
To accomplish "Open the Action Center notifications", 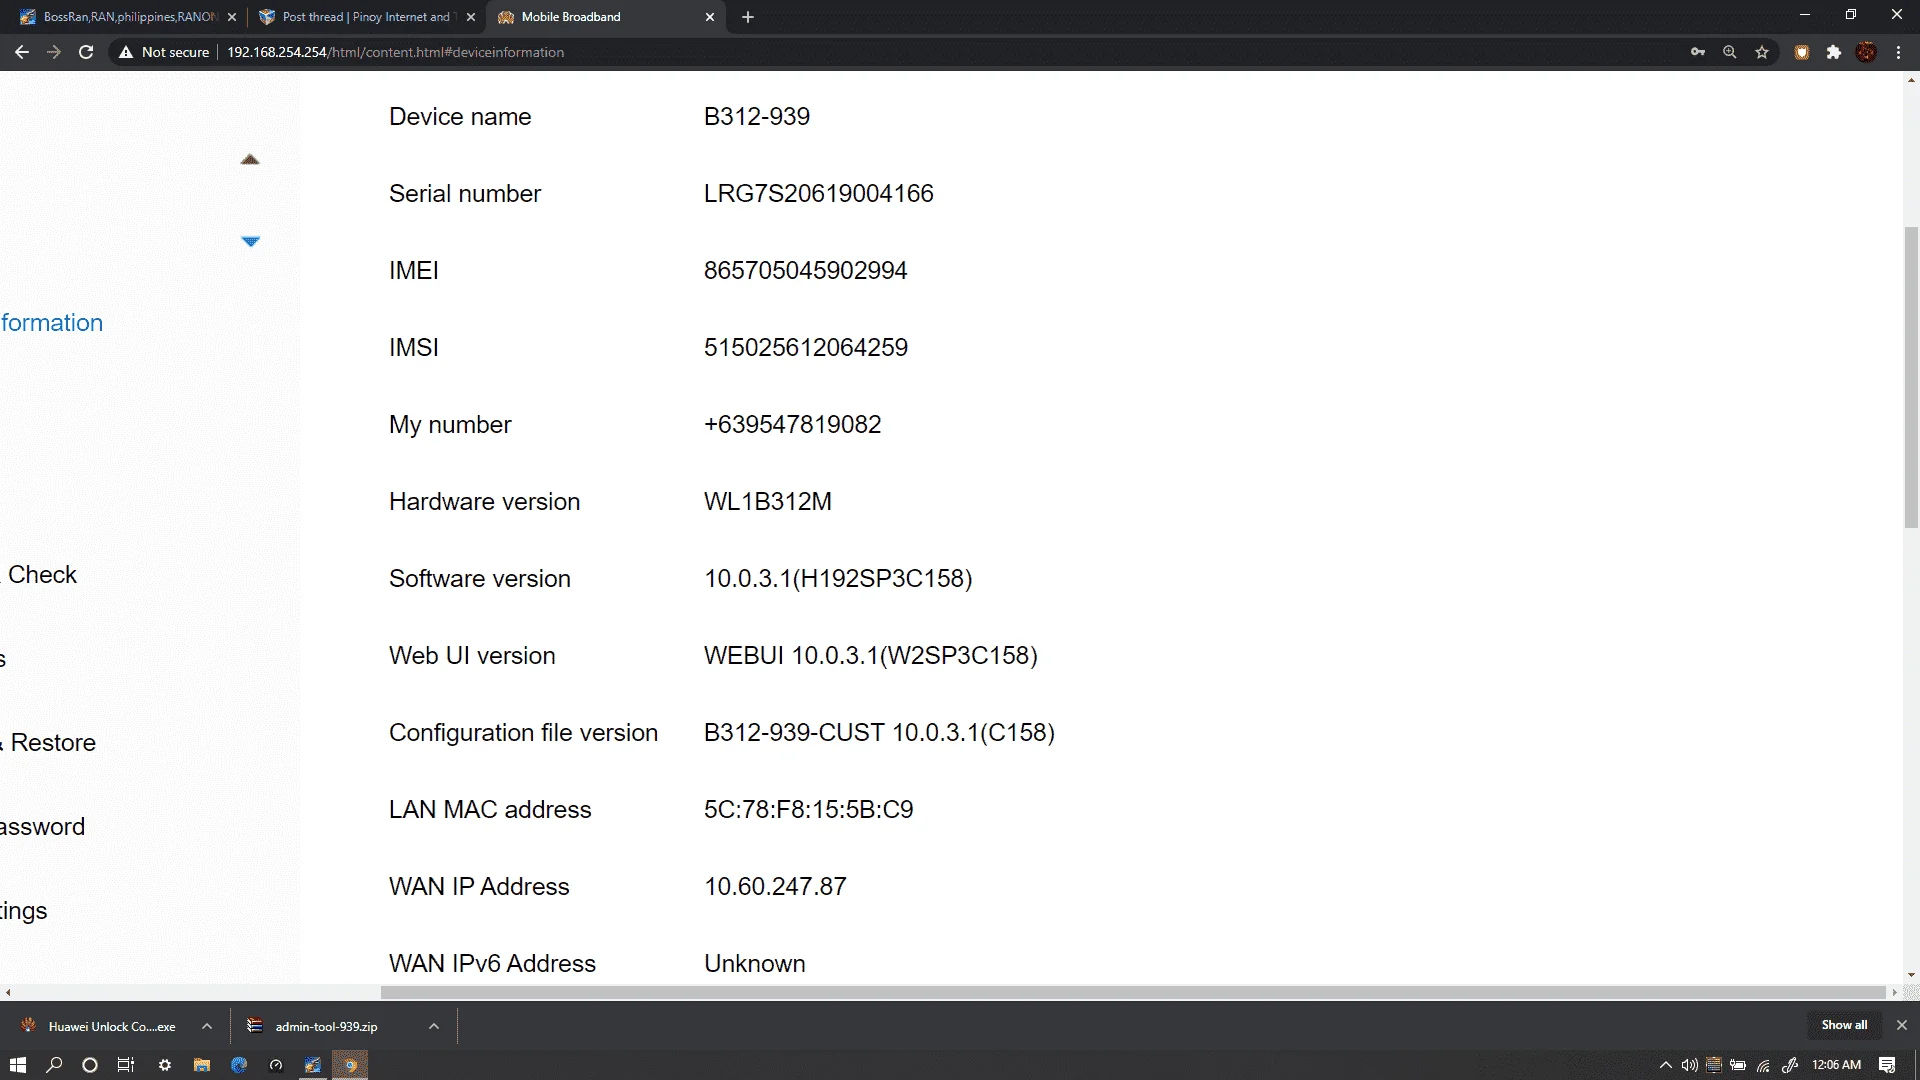I will coord(1887,1065).
